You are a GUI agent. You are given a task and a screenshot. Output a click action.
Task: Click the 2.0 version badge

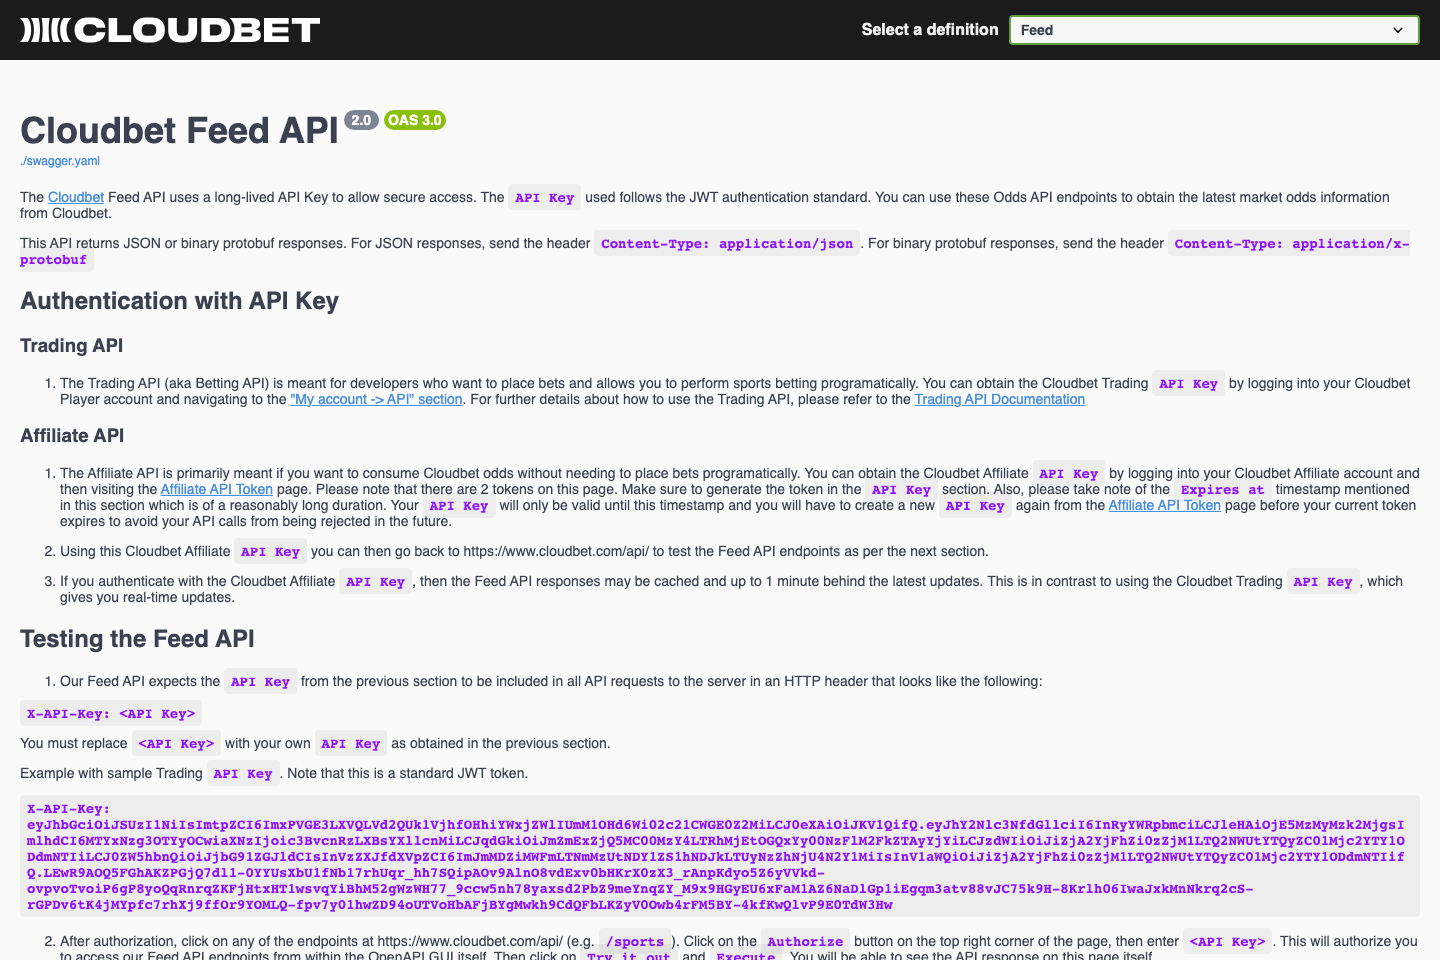pos(360,119)
